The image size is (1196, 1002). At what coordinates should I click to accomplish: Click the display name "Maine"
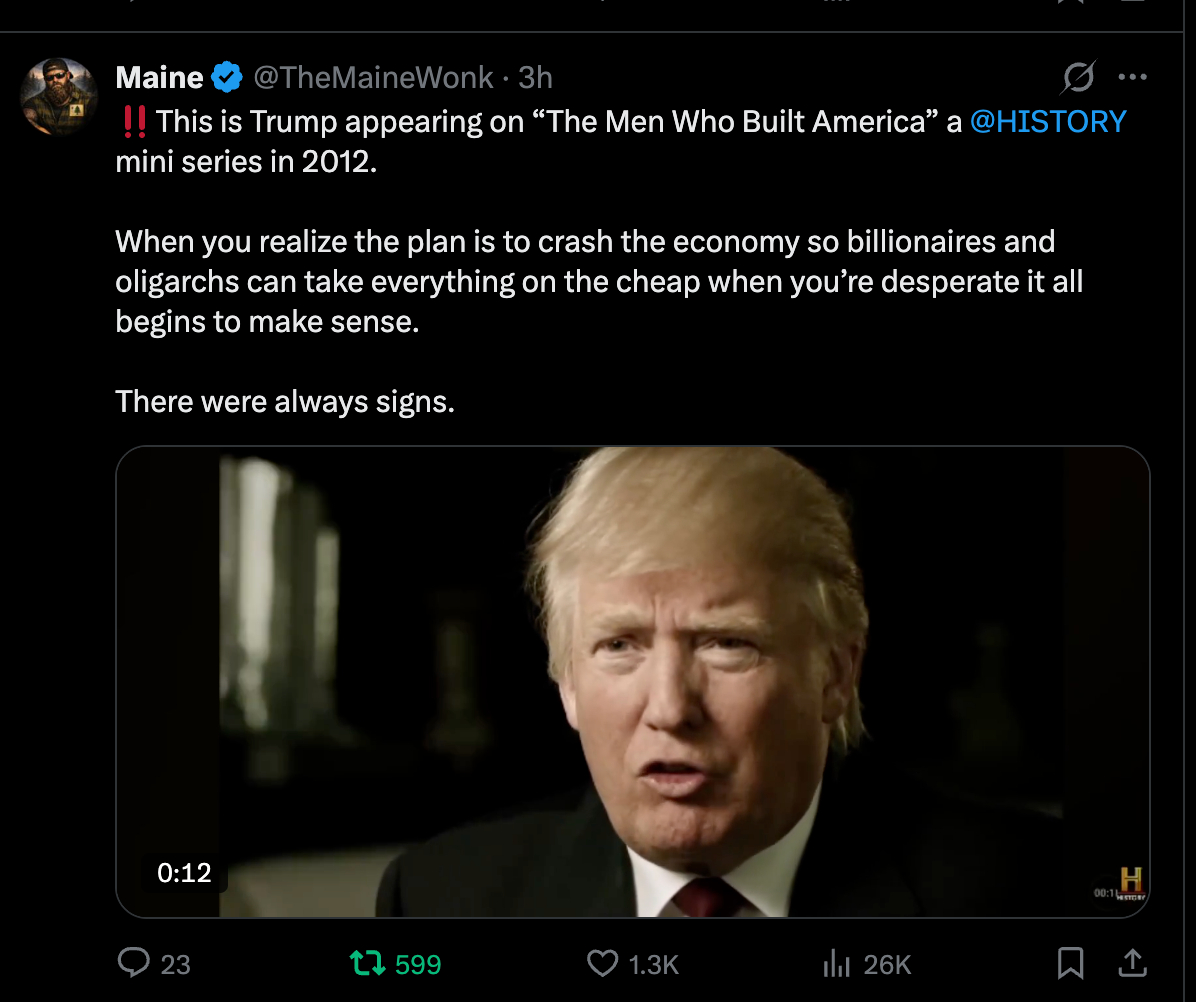[x=159, y=77]
